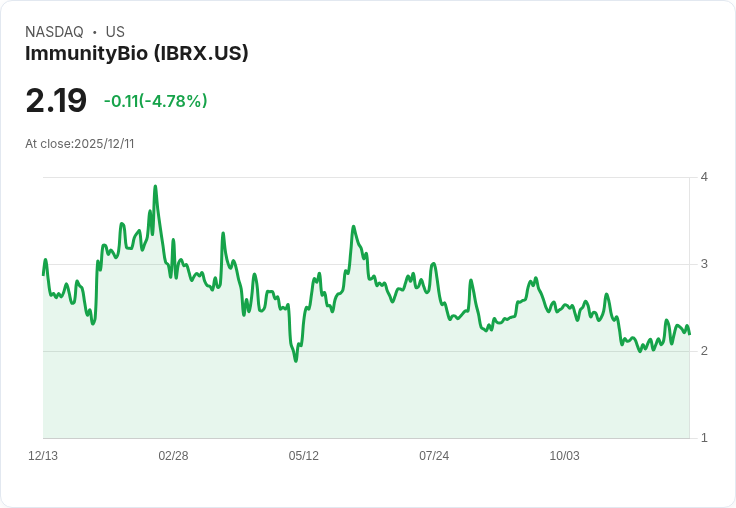The width and height of the screenshot is (736, 508).
Task: Click the 4 label on the price axis
Action: tap(704, 177)
